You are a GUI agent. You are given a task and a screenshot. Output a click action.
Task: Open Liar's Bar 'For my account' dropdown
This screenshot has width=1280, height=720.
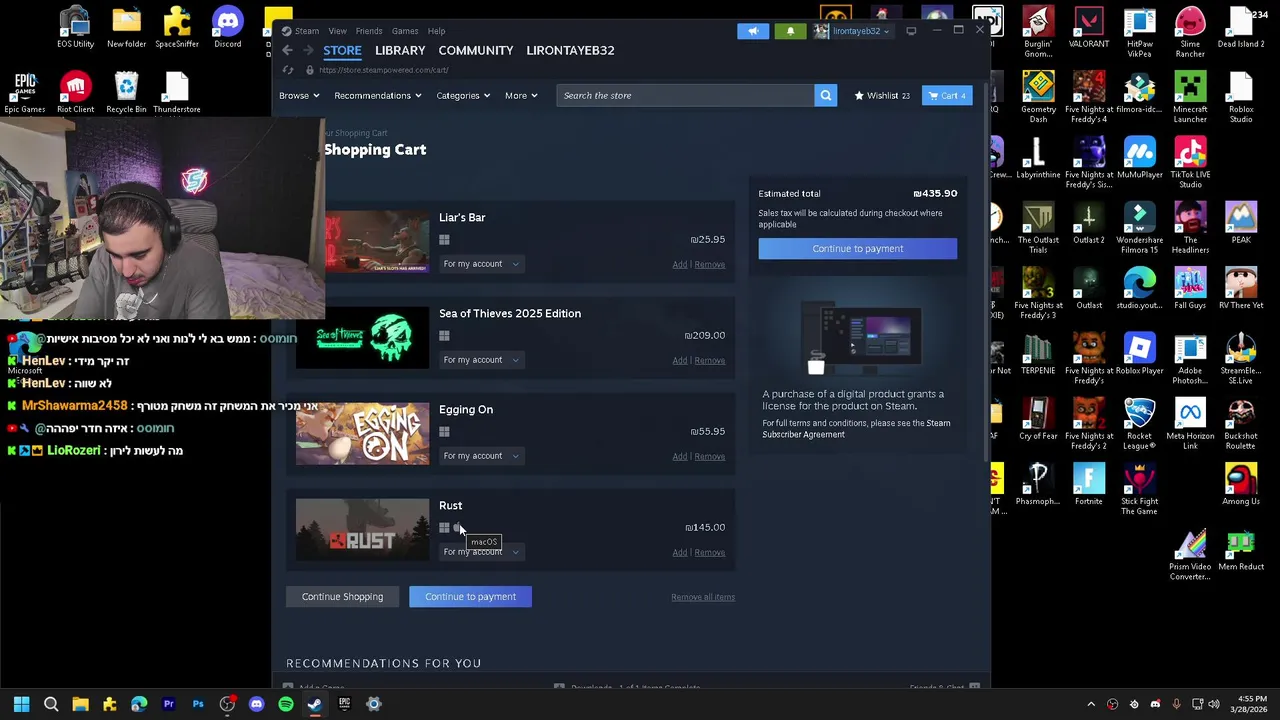pyautogui.click(x=481, y=264)
